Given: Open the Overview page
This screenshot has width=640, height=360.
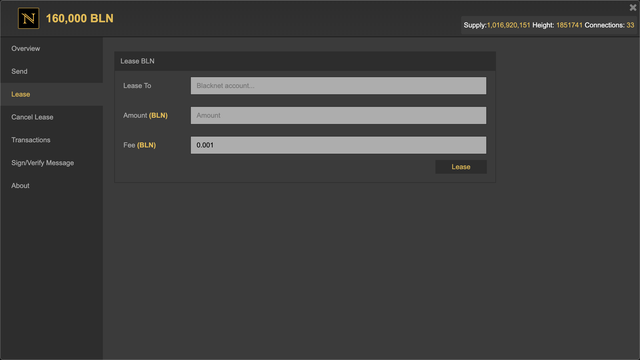Looking at the screenshot, I should (x=26, y=49).
